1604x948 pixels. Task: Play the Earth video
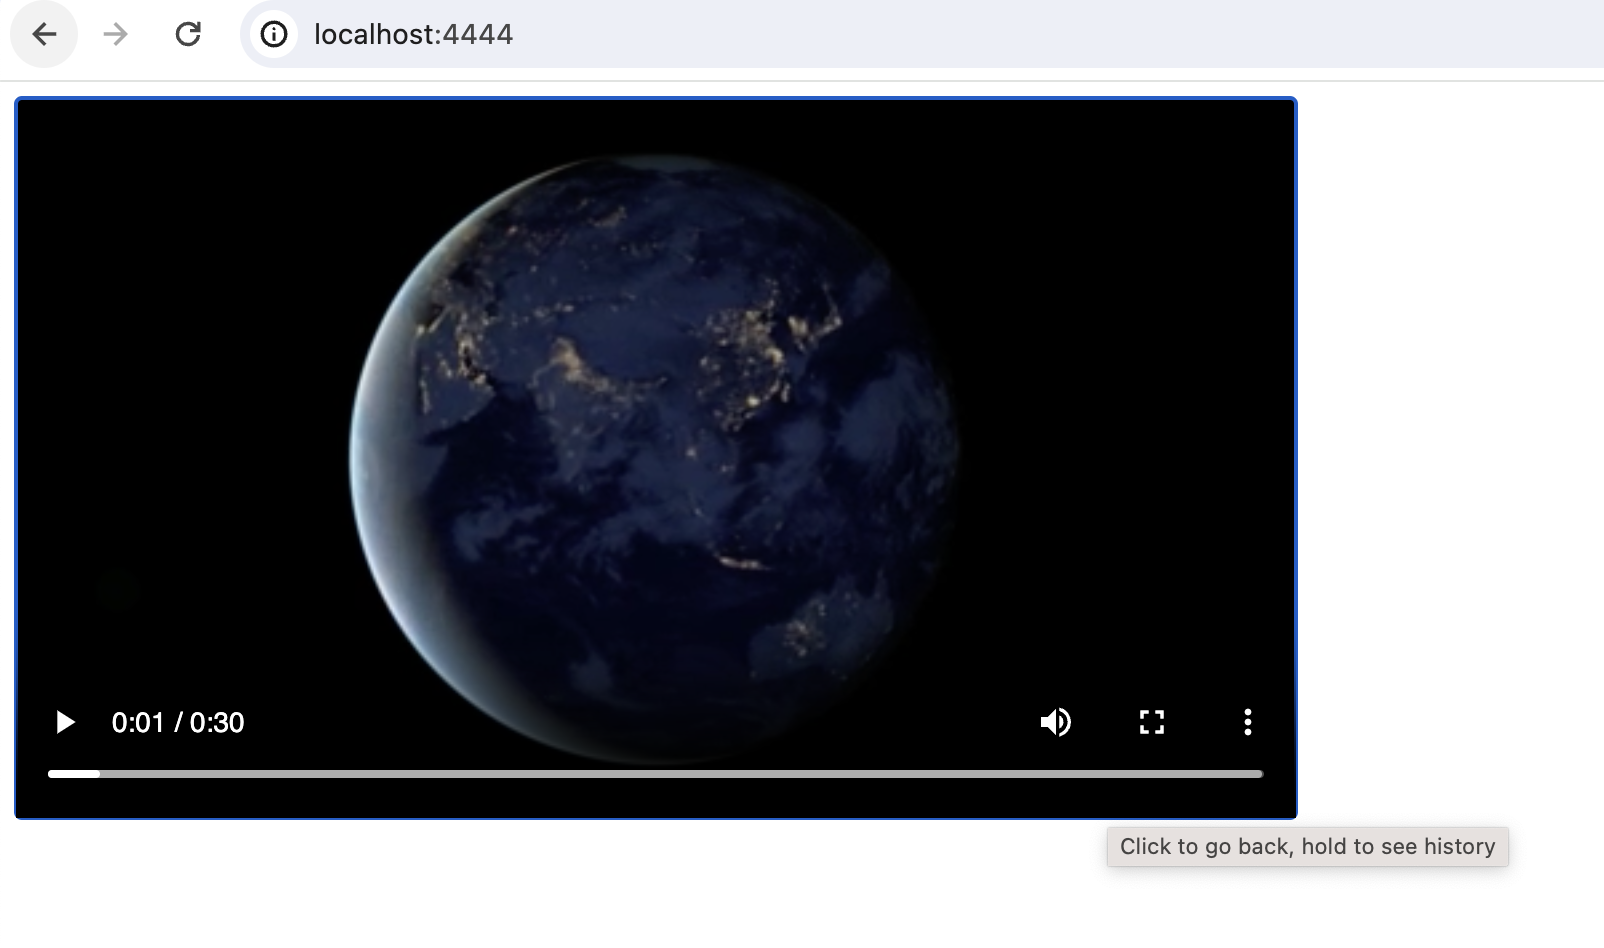pos(65,722)
